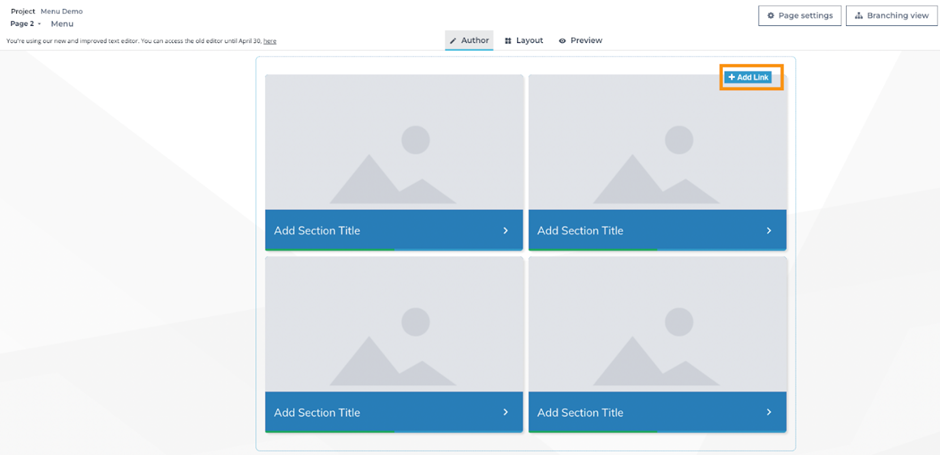Screen dimensions: 940x455
Task: Edit 'Add Section Title' in bottom-left card
Action: [317, 412]
